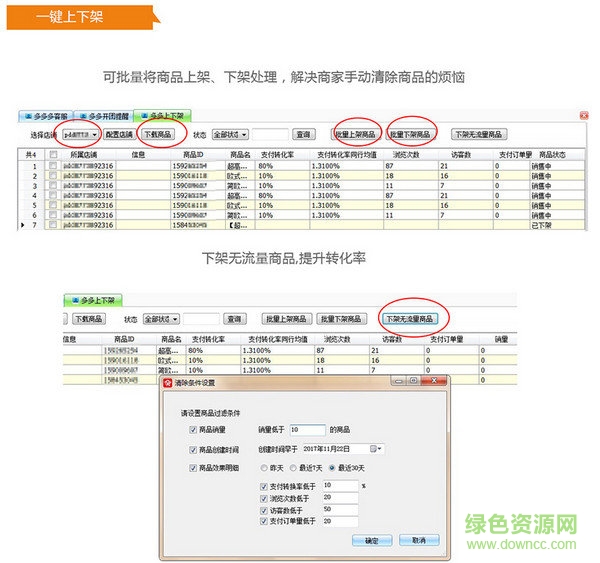This screenshot has width=600, height=563.
Task: Toggle the 商品创建时间 checkbox
Action: 193,450
